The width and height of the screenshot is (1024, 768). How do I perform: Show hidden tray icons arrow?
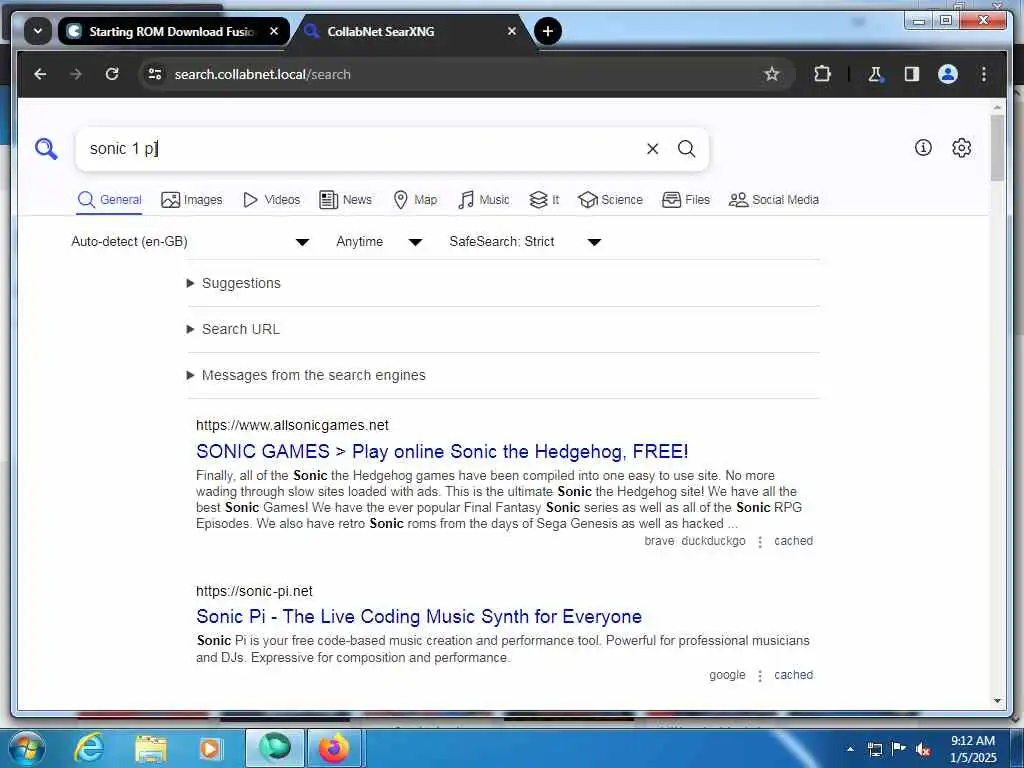click(x=850, y=749)
